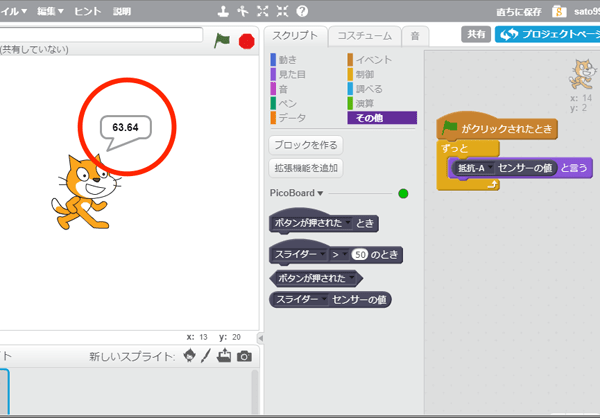600x418 pixels.
Task: Select the Duplicate stamp tool in the toolbar
Action: point(223,11)
